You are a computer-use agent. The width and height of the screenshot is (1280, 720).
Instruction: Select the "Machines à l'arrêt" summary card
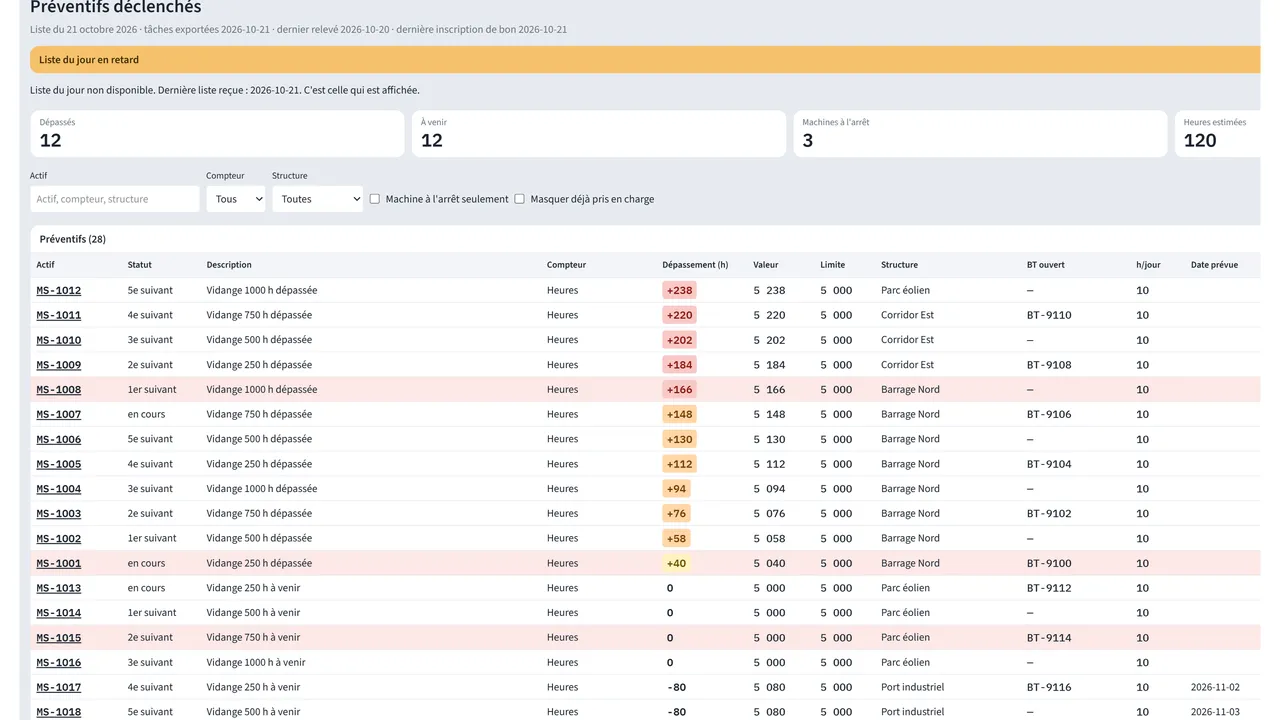[x=980, y=134]
